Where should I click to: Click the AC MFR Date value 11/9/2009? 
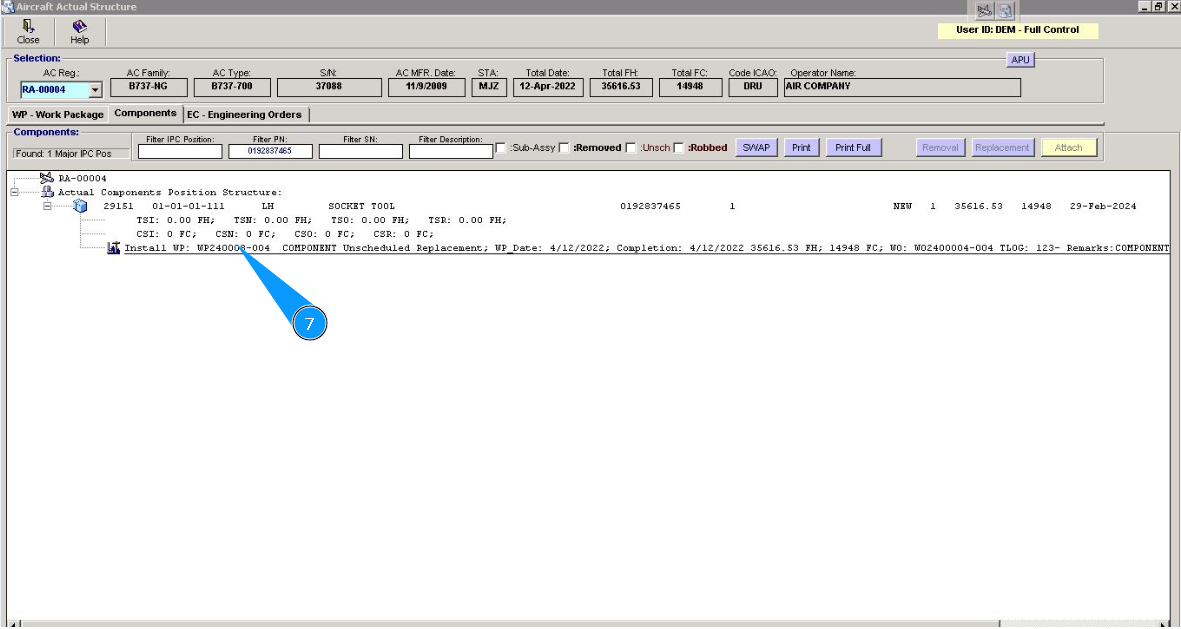[426, 87]
